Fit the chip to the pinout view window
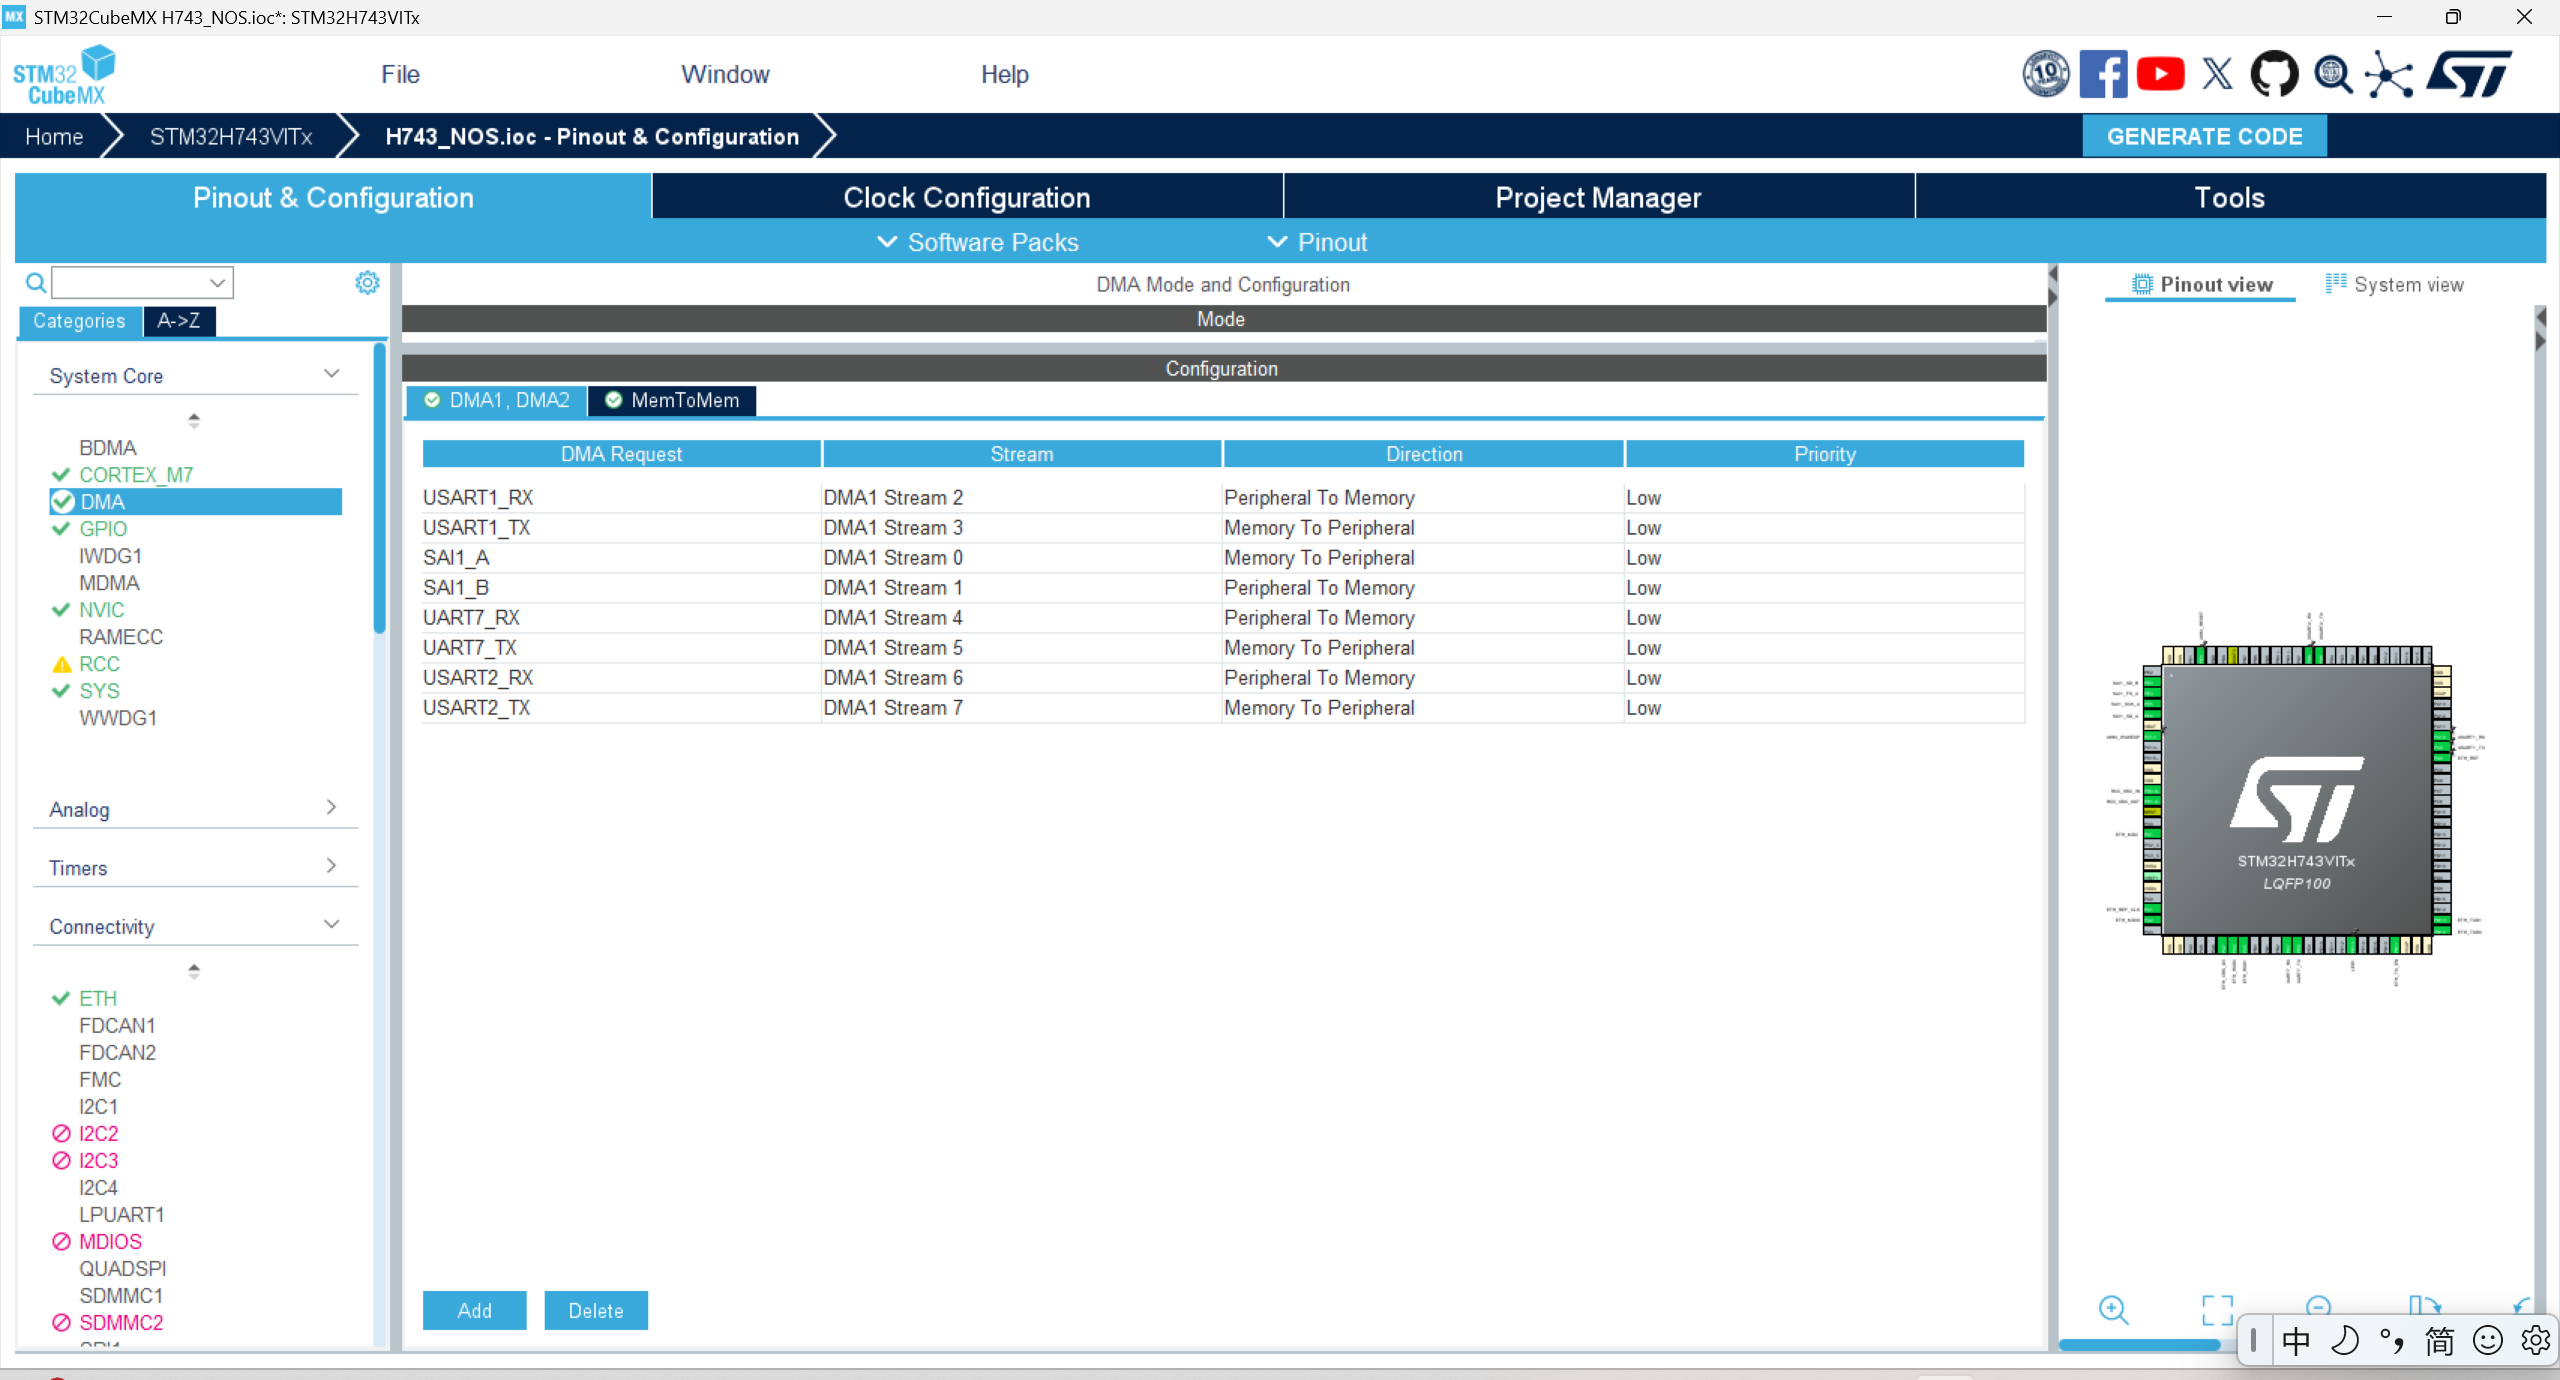This screenshot has width=2560, height=1380. coord(2217,1309)
